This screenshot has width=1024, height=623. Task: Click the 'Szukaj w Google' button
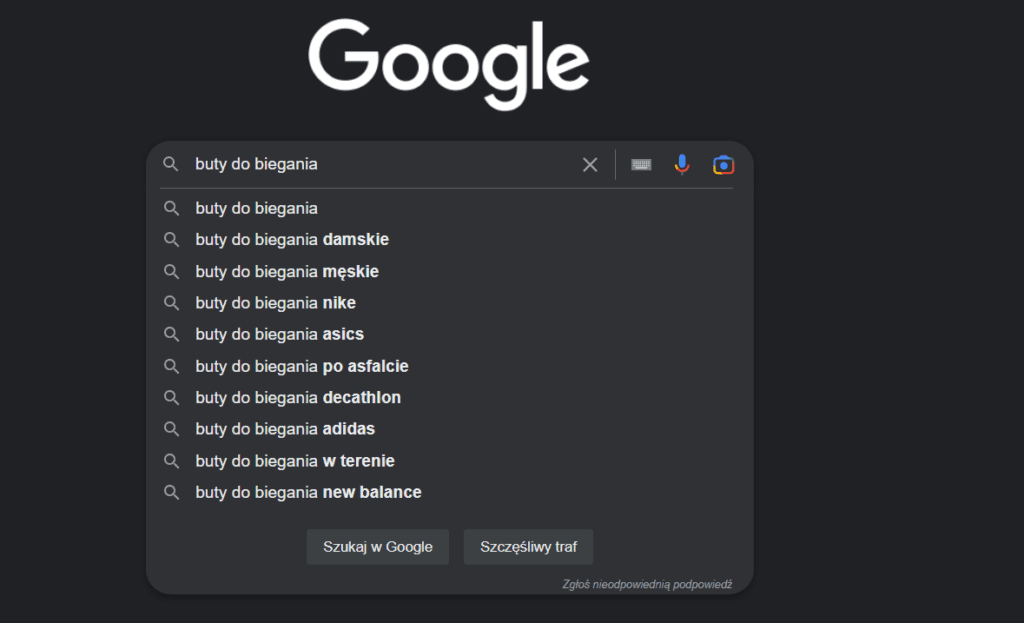coord(377,547)
